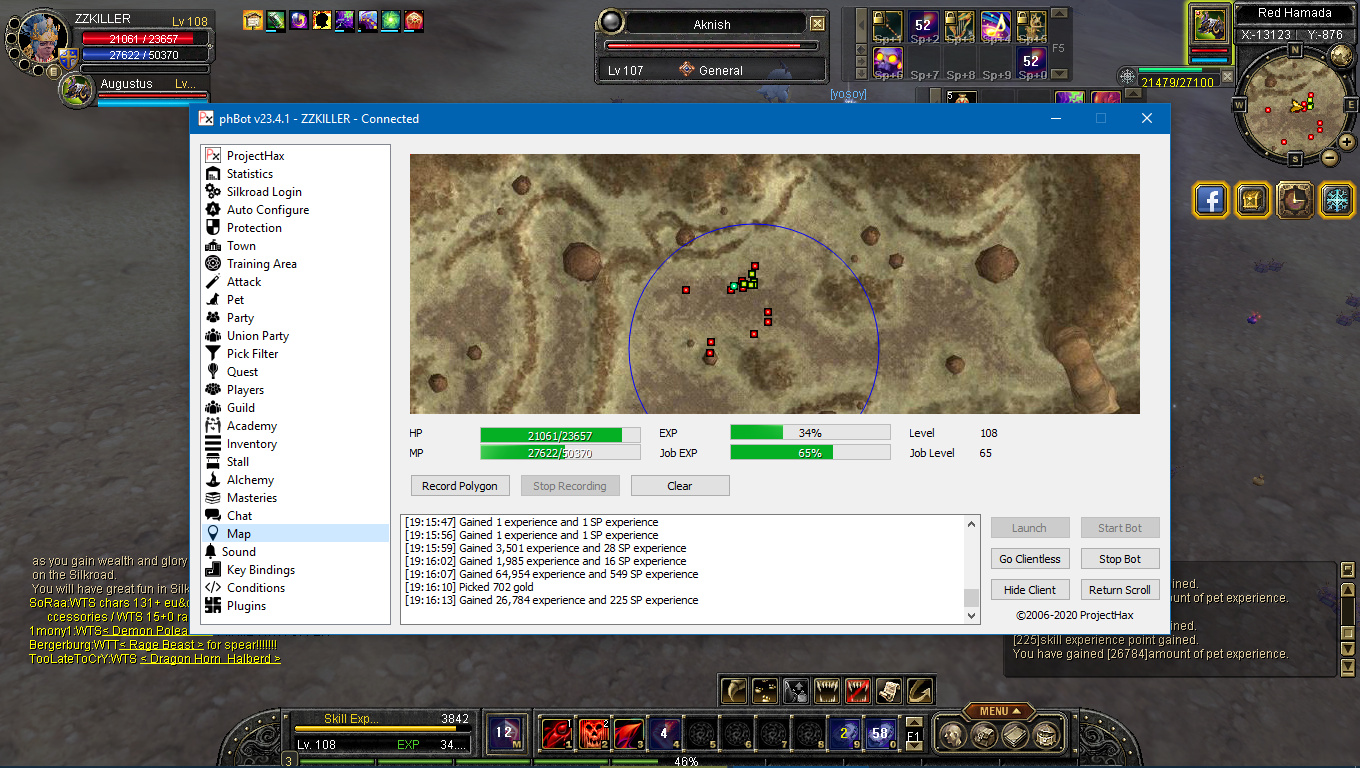Zoom in the minimap with plus button

click(x=1345, y=140)
